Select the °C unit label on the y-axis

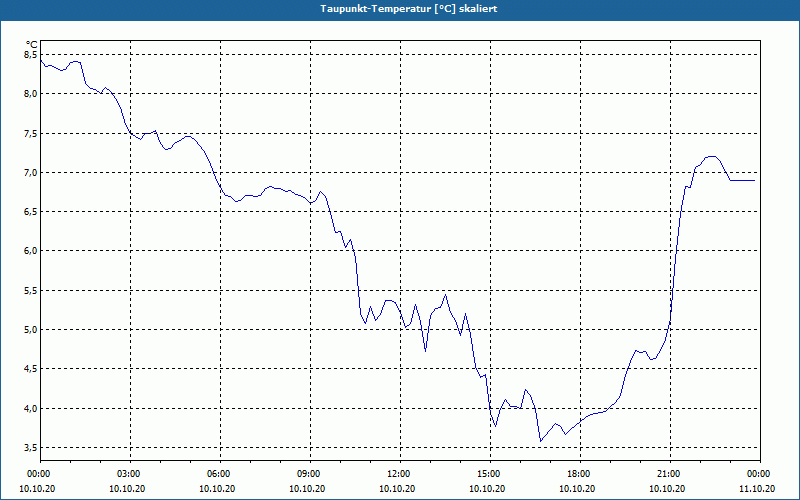(32, 45)
